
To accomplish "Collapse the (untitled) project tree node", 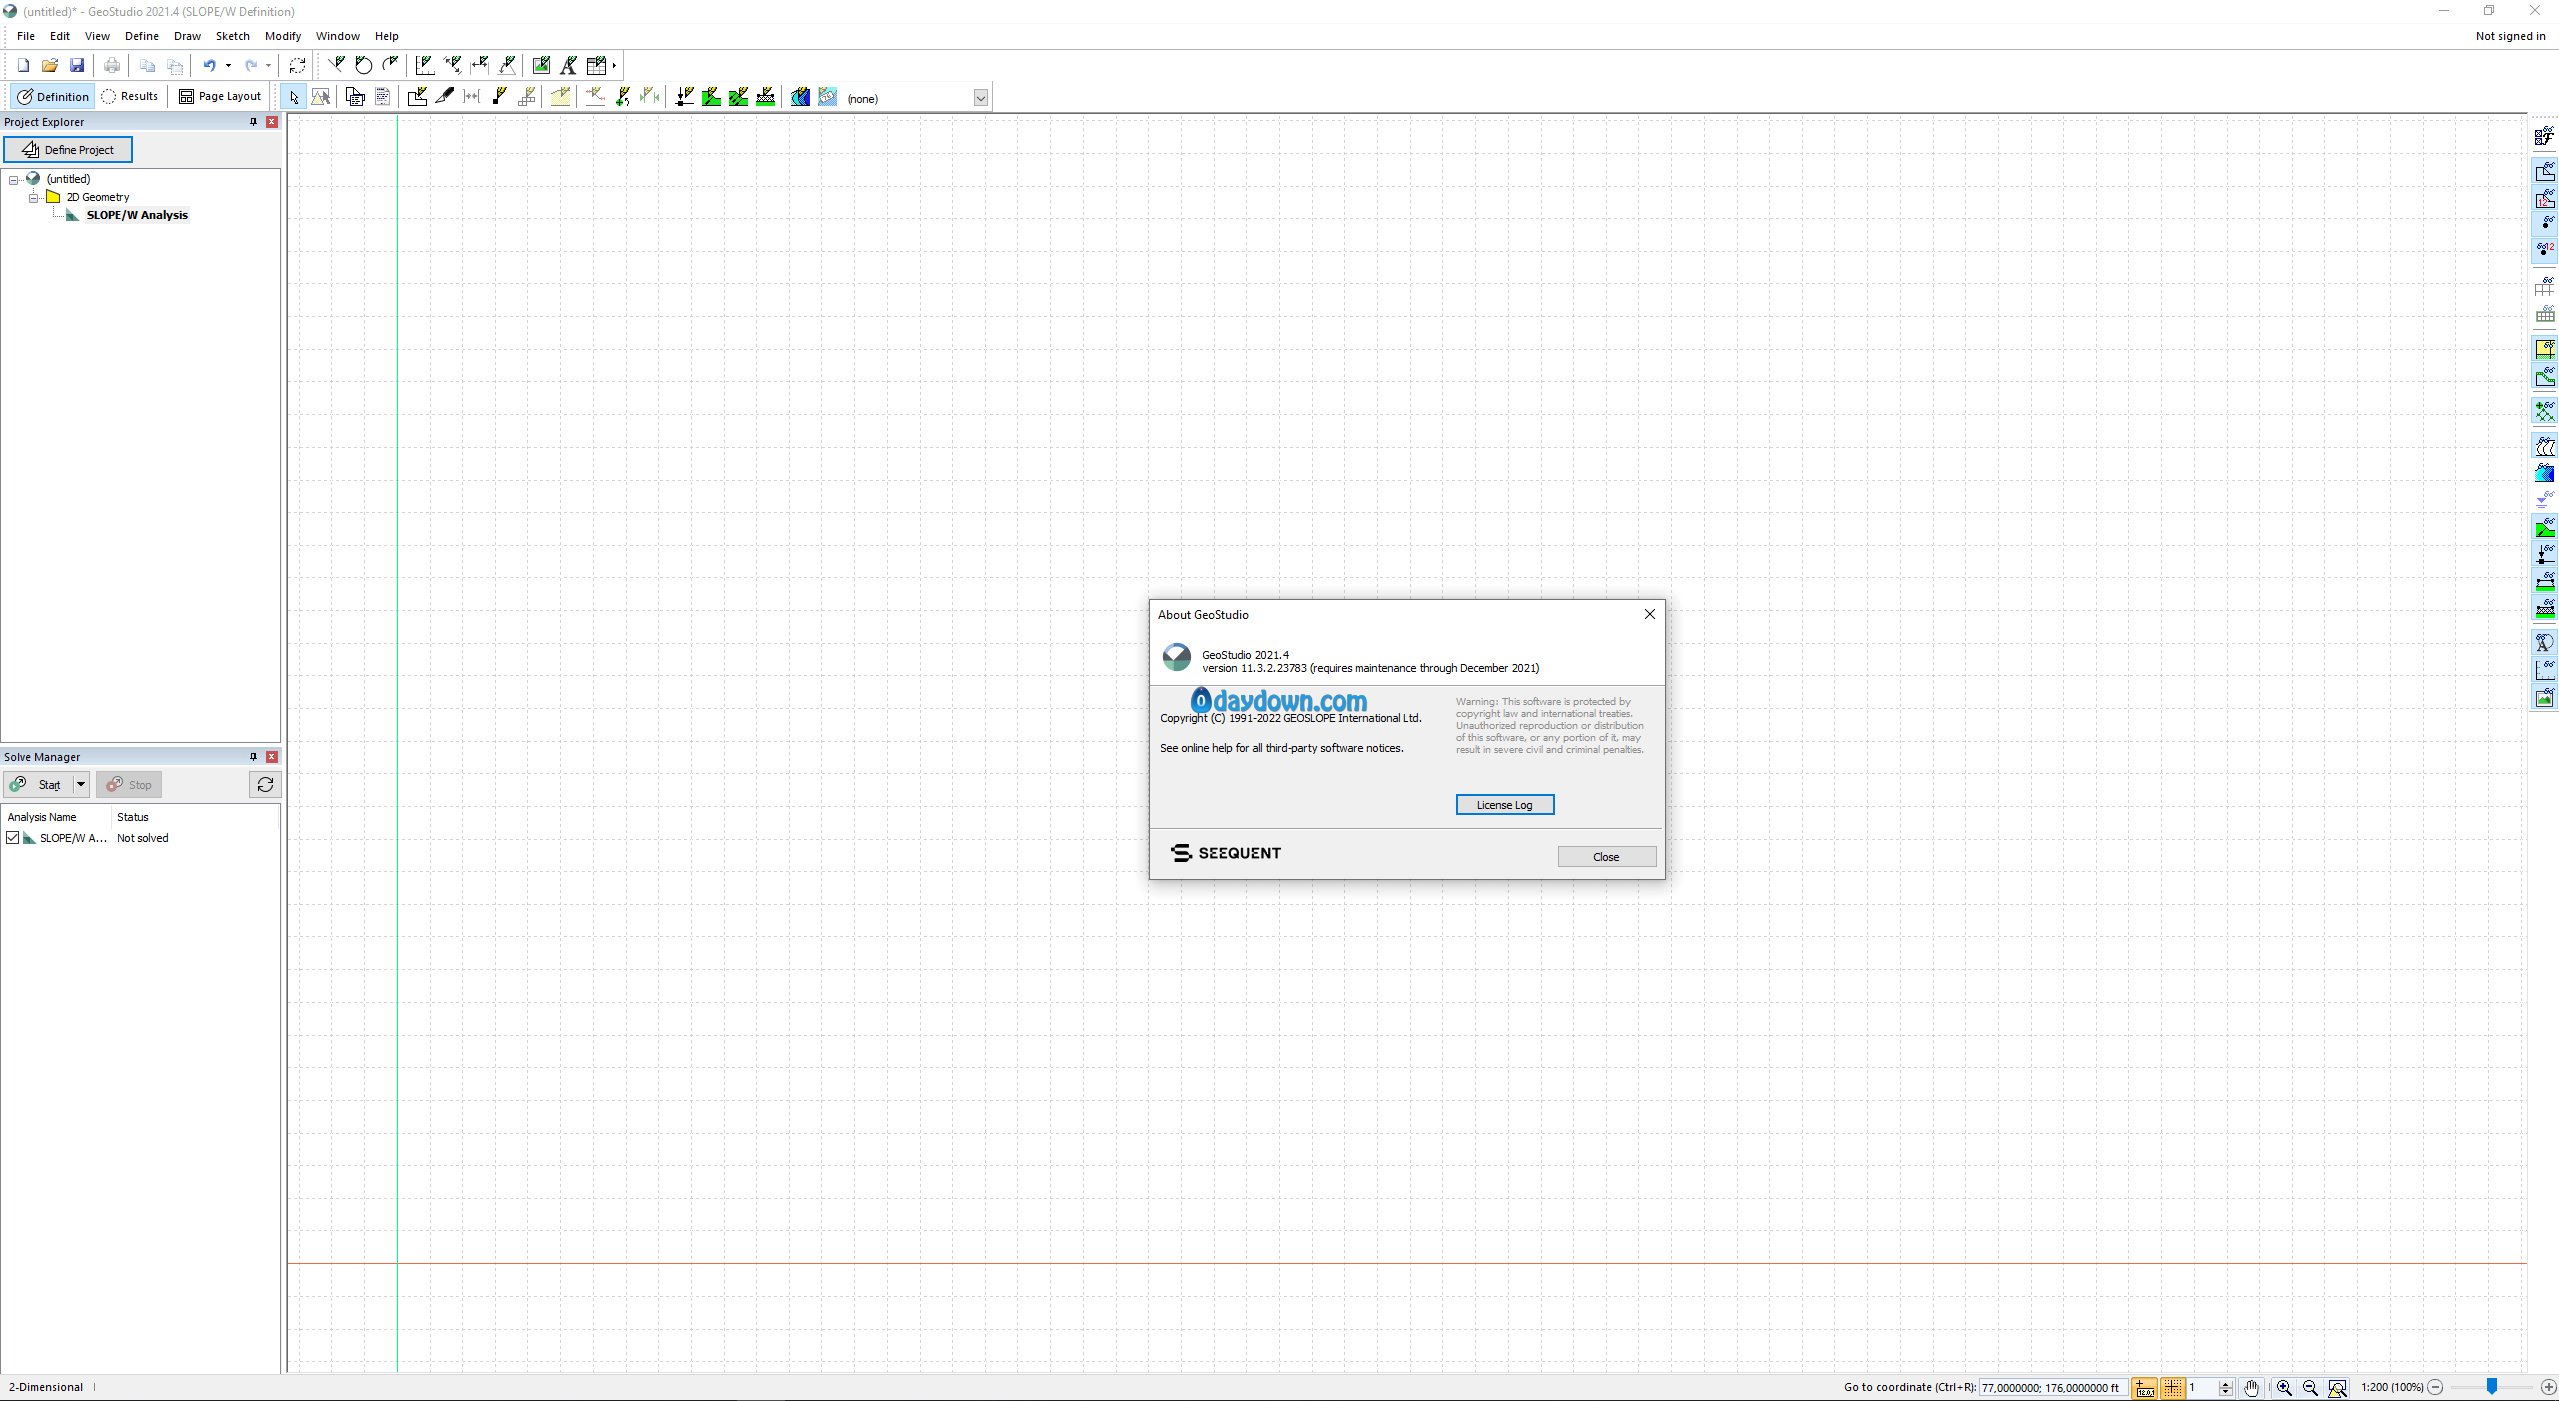I will (14, 180).
